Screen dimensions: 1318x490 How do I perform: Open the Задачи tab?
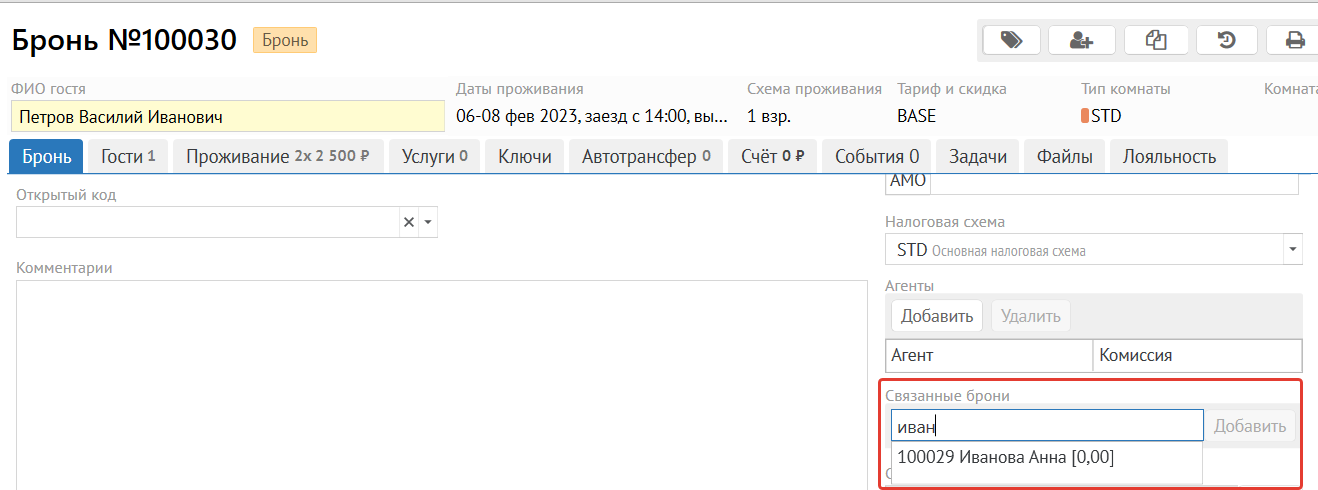(x=978, y=156)
